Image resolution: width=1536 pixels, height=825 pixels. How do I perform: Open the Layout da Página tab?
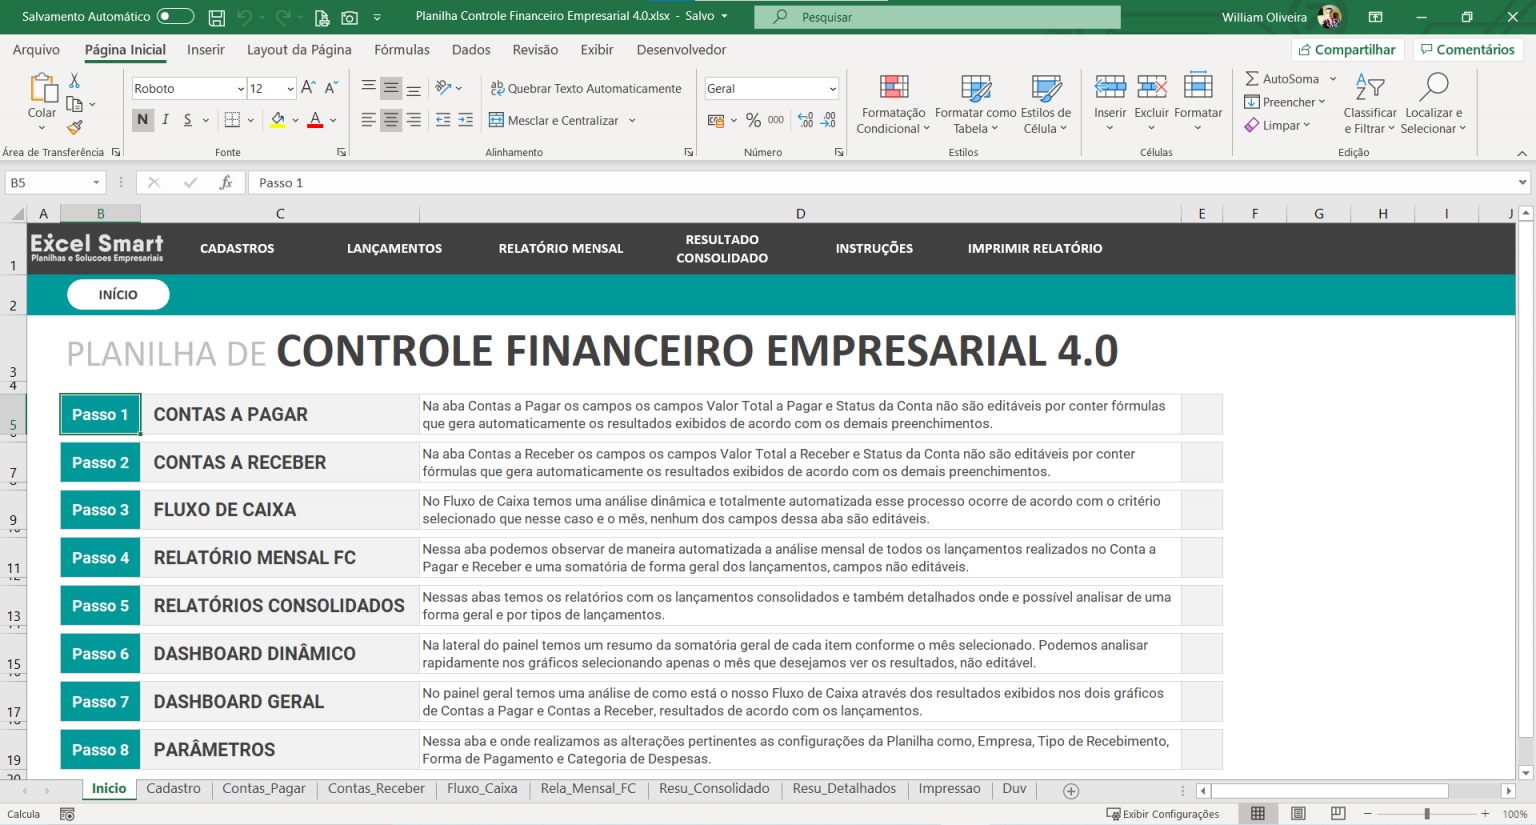click(x=299, y=50)
